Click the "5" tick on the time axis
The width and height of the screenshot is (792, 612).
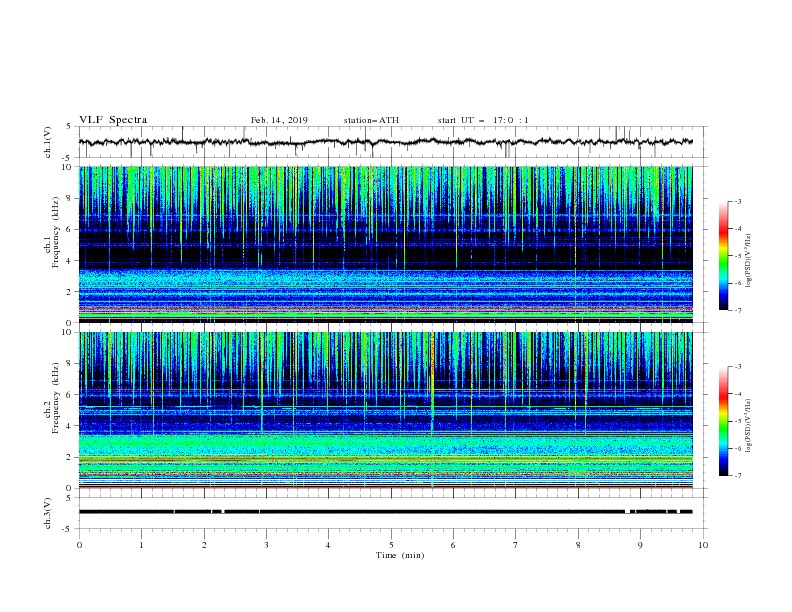pos(391,545)
